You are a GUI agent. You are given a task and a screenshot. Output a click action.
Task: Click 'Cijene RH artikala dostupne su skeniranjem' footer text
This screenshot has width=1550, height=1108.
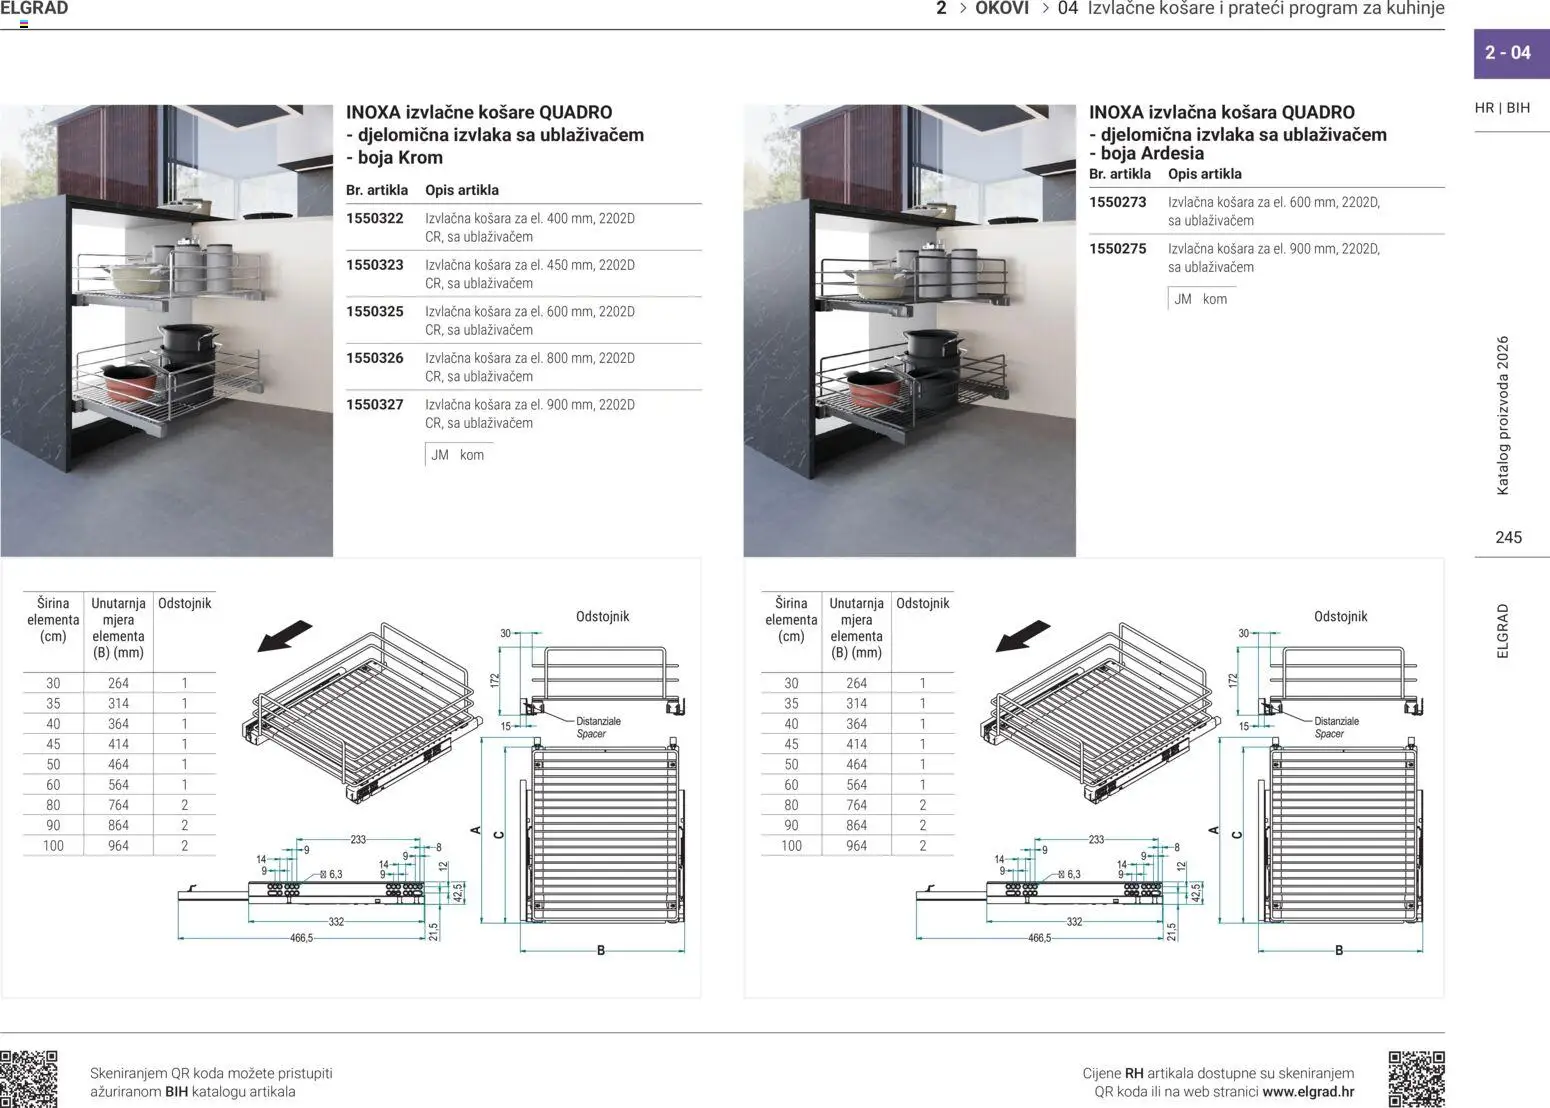tap(1218, 1073)
